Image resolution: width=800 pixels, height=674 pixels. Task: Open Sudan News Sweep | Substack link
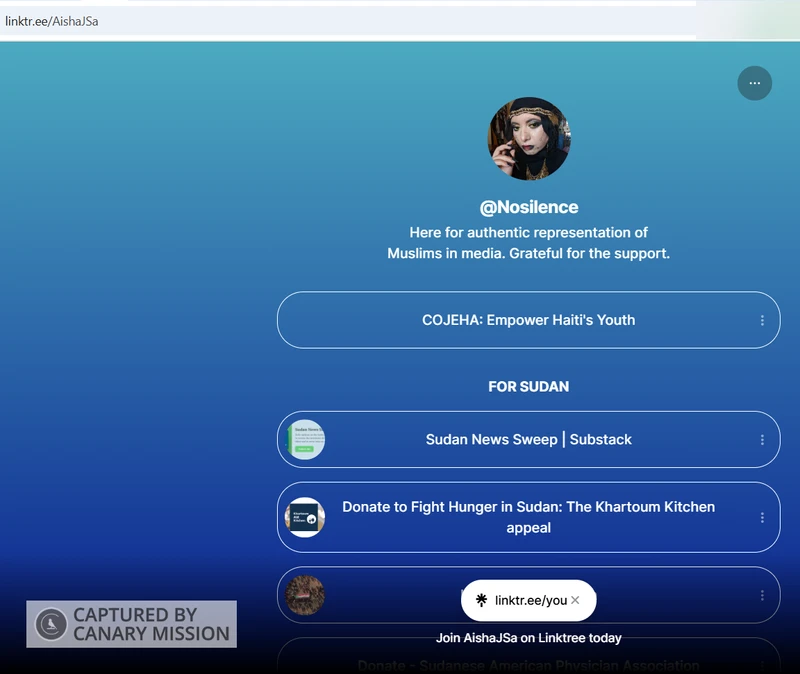(529, 439)
